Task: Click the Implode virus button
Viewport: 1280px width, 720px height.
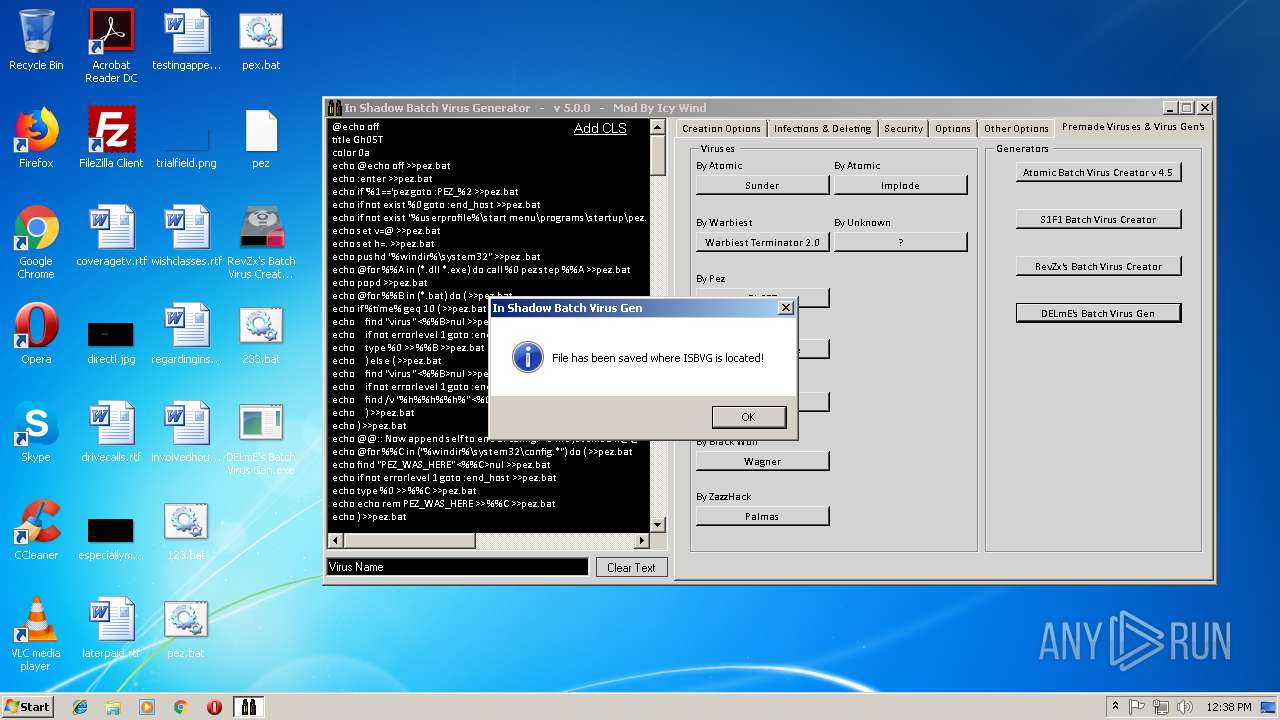Action: click(x=900, y=185)
